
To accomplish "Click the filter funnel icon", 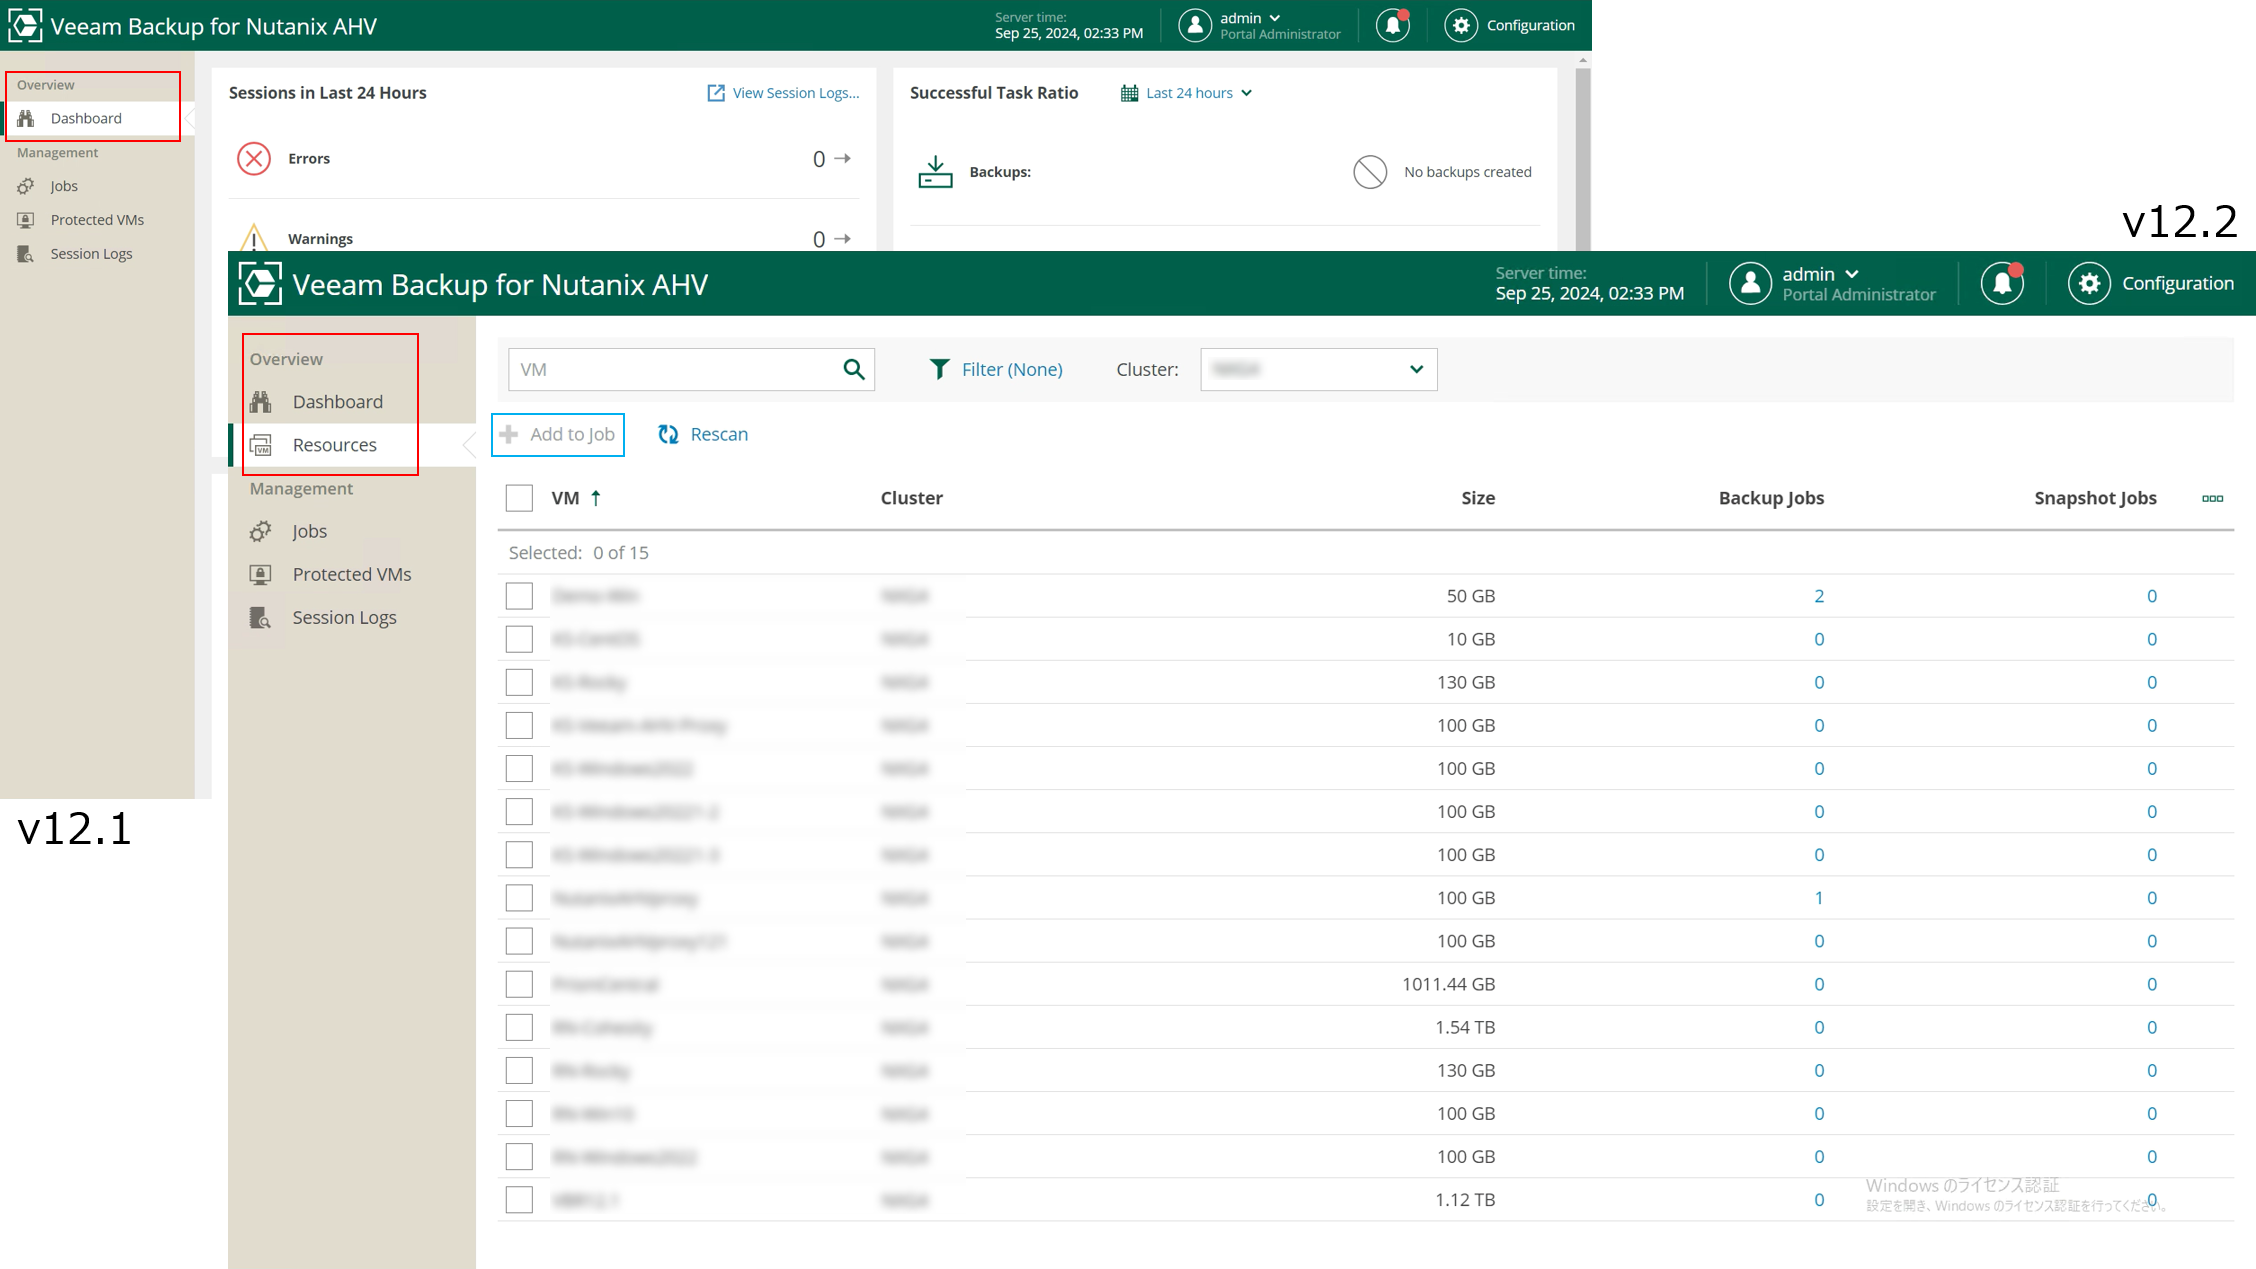I will [x=939, y=369].
